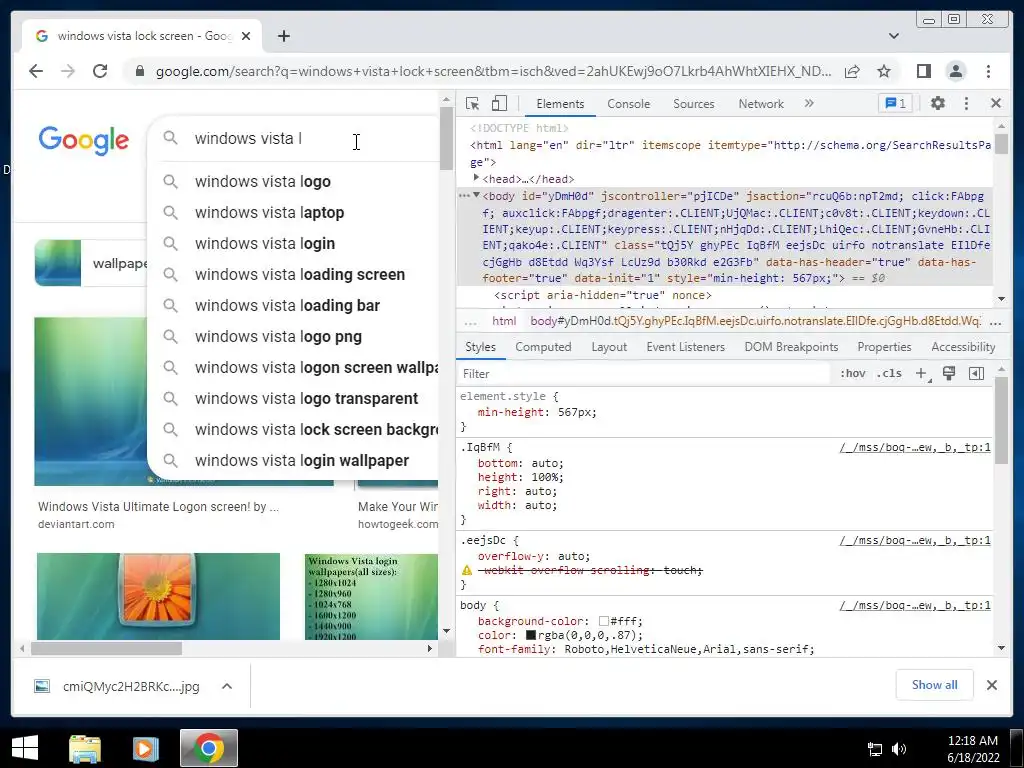Choose suggestion windows vista logo transparent
Screen dimensions: 1024x768
306,398
